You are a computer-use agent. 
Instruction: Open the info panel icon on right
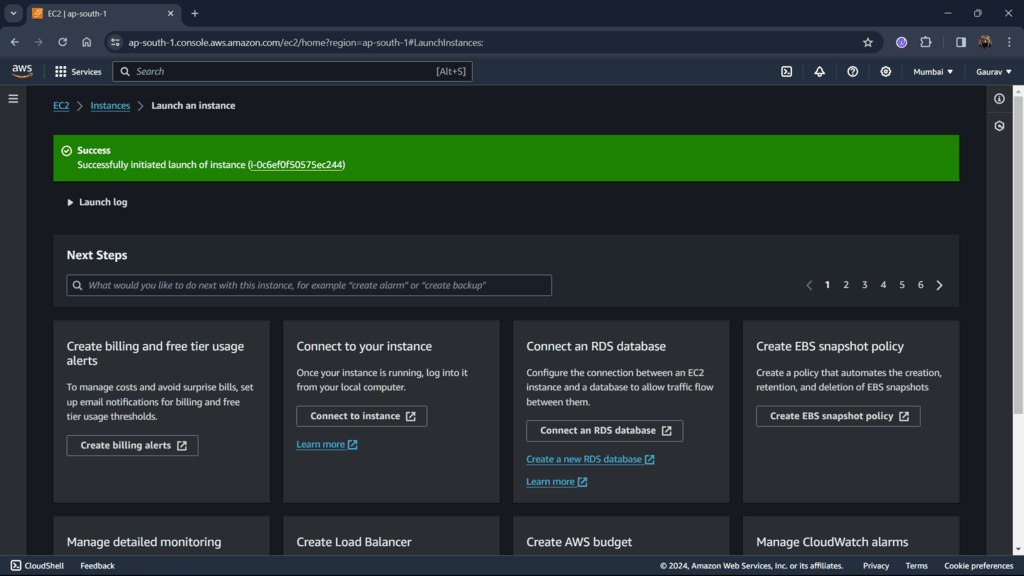(999, 99)
